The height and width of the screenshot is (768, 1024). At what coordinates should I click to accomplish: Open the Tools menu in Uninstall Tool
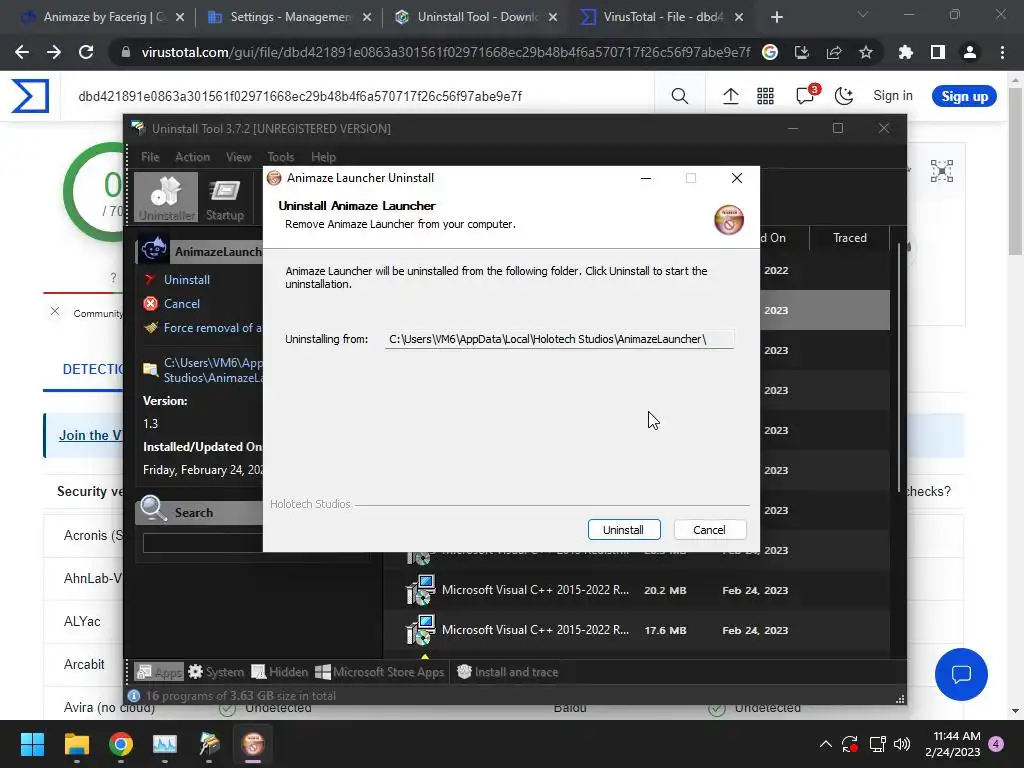[x=281, y=157]
